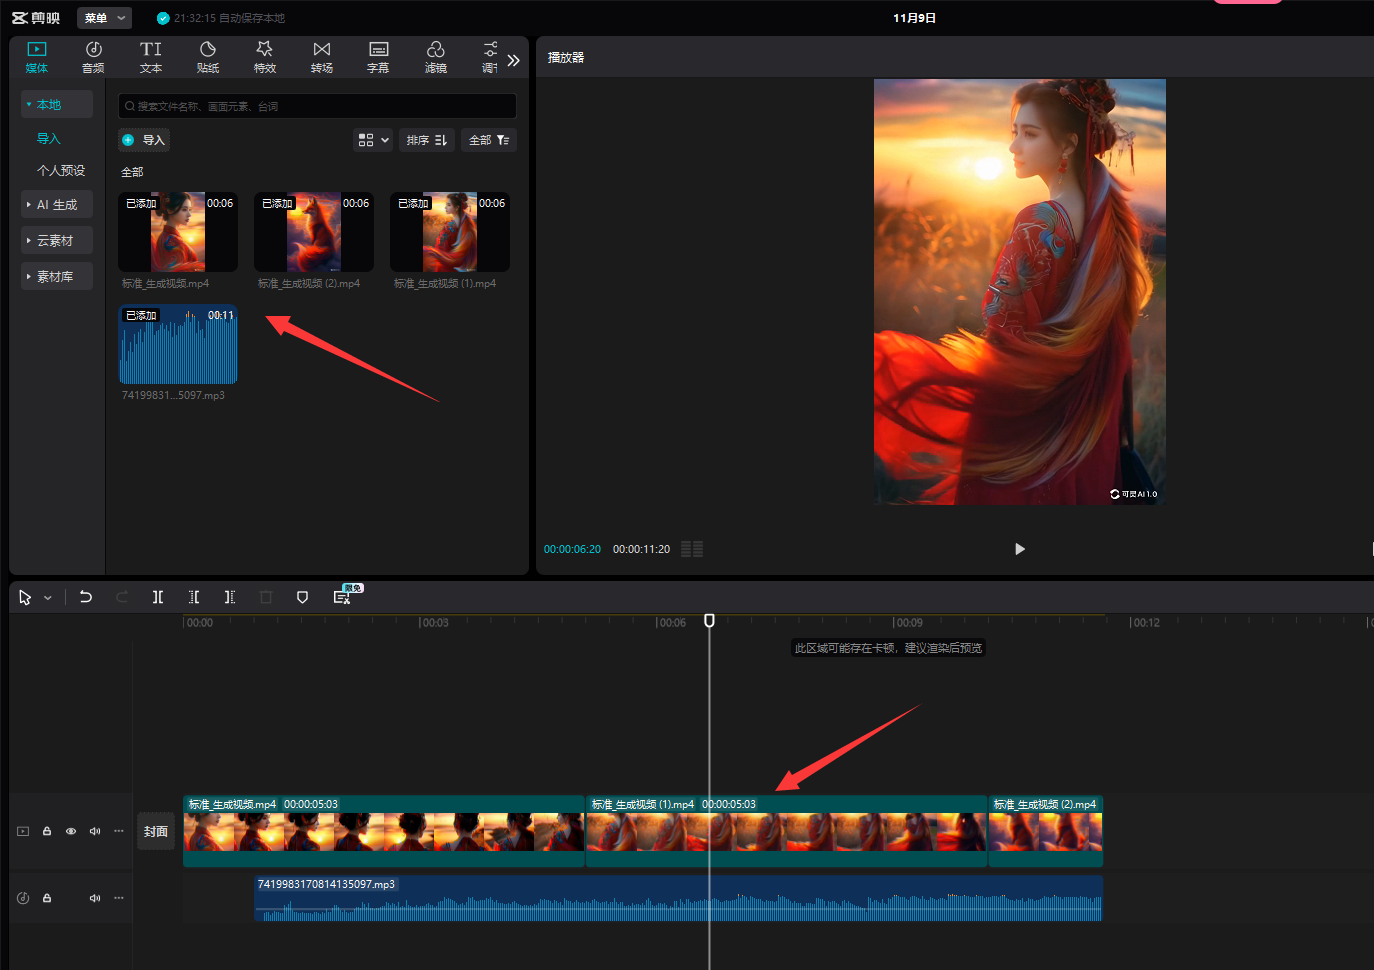Open audio track more options

click(119, 898)
